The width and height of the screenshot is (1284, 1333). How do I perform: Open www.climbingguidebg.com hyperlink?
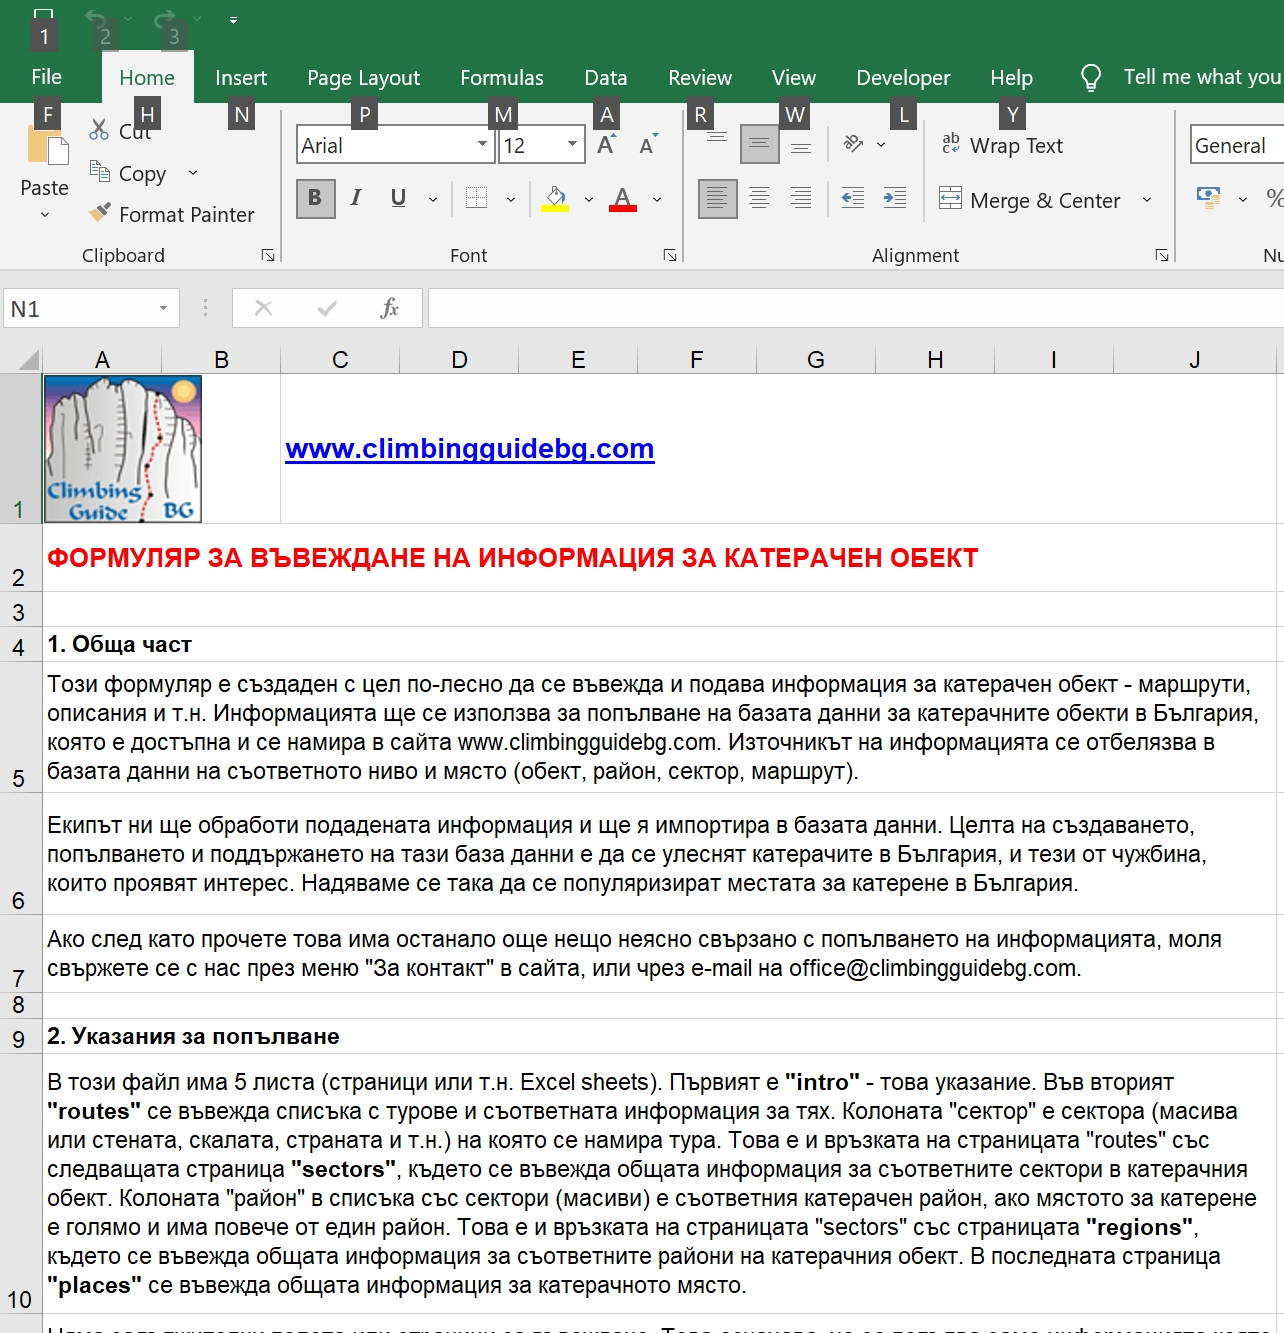470,448
